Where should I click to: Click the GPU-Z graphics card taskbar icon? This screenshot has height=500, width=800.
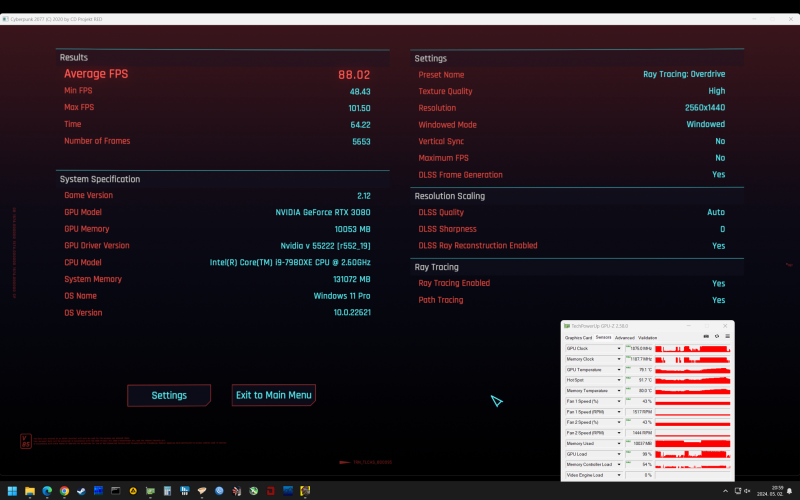pyautogui.click(x=150, y=491)
